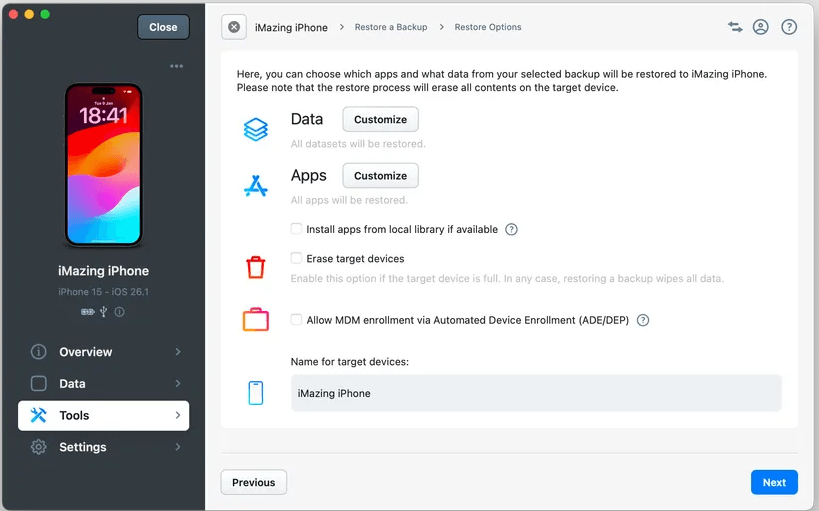Click the blue Next button
The height and width of the screenshot is (511, 819).
click(774, 482)
